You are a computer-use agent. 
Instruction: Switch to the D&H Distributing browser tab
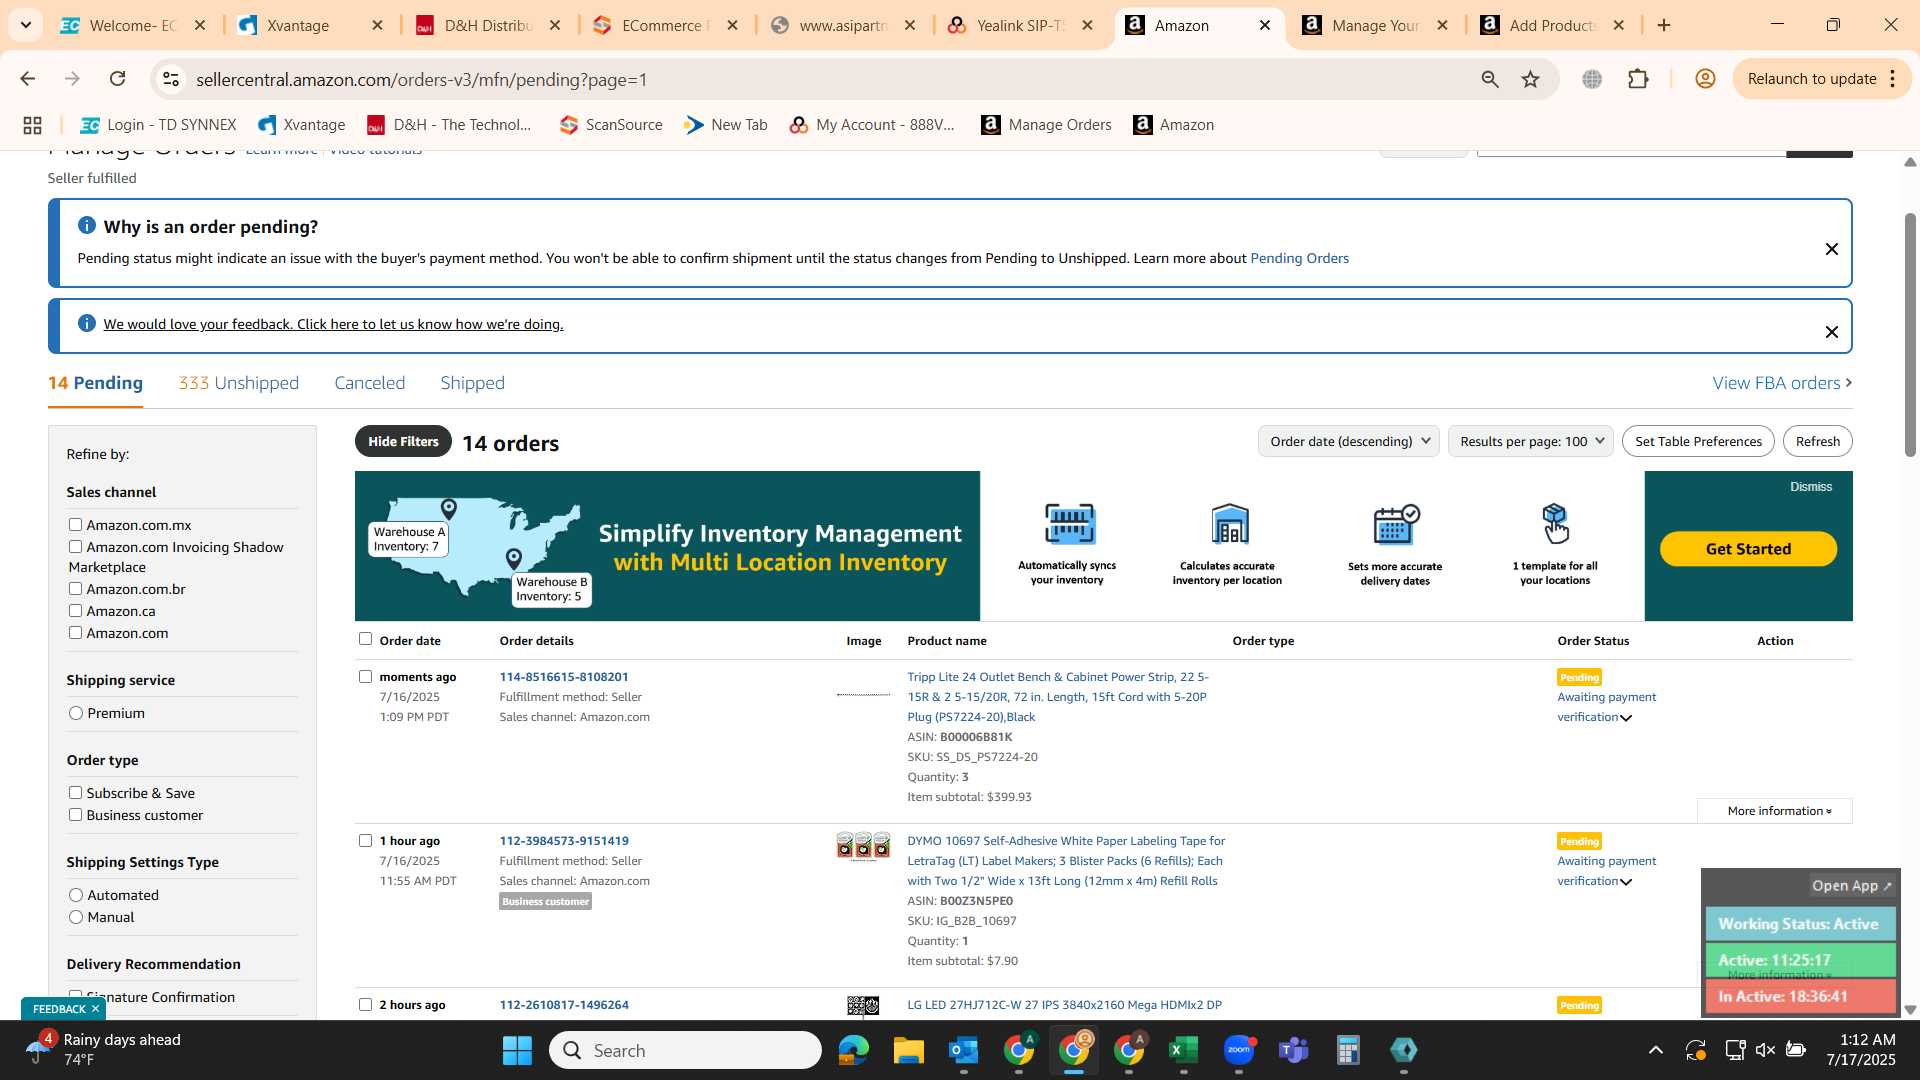(x=488, y=25)
